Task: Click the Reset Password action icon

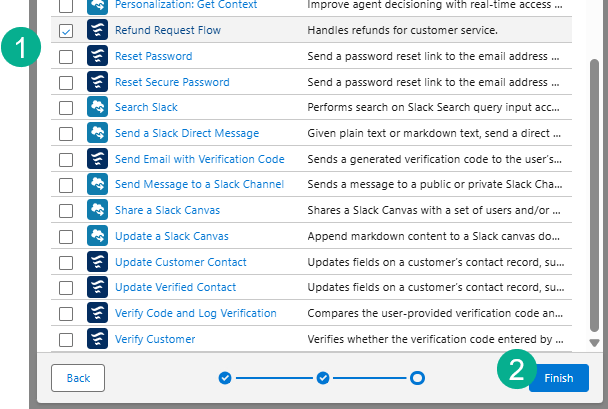Action: 97,57
